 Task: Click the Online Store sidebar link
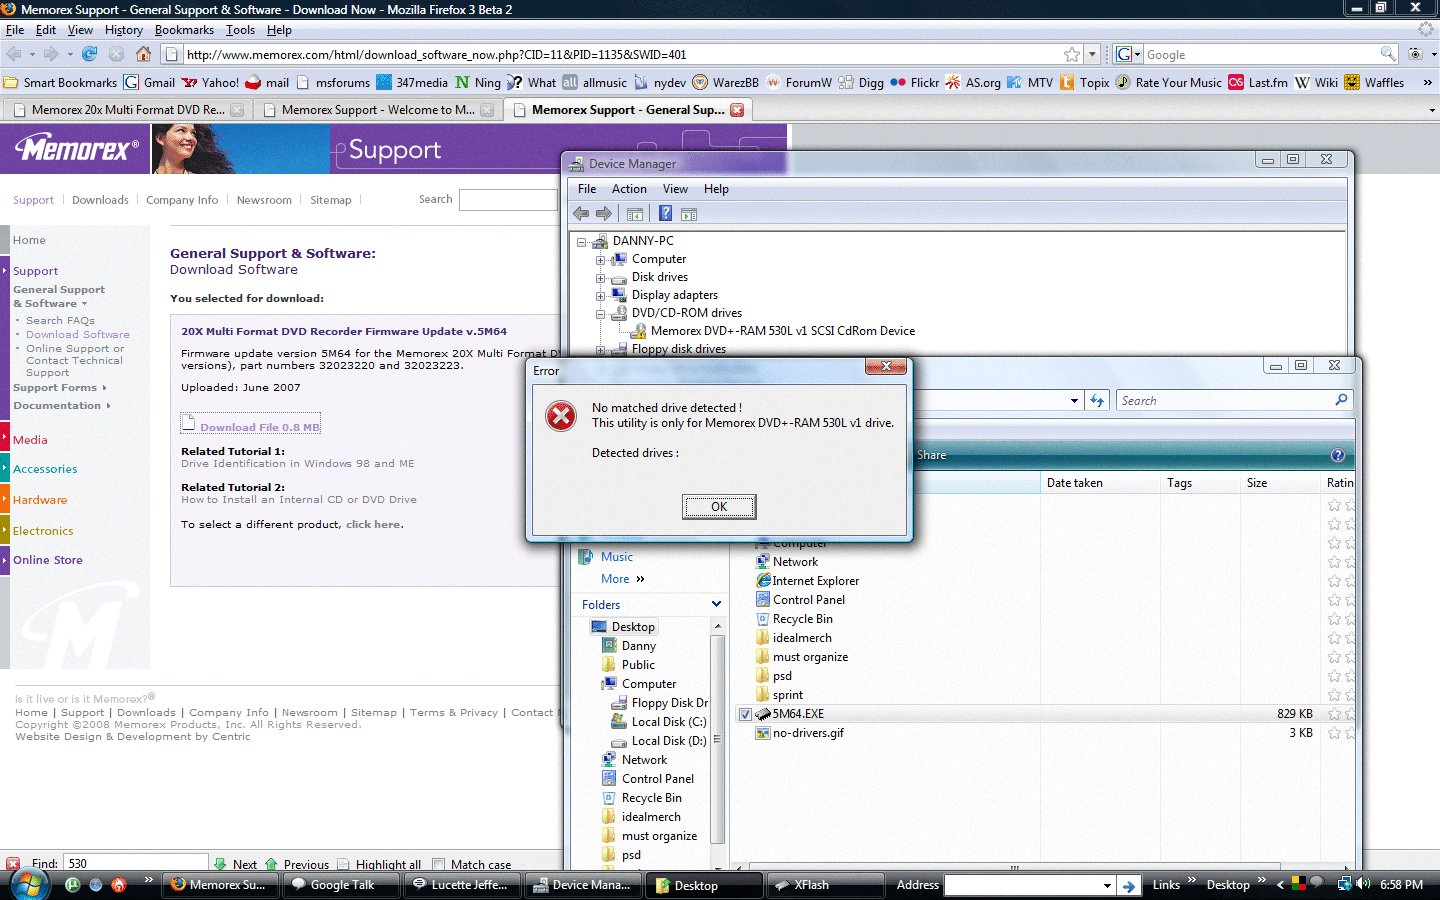click(x=48, y=560)
